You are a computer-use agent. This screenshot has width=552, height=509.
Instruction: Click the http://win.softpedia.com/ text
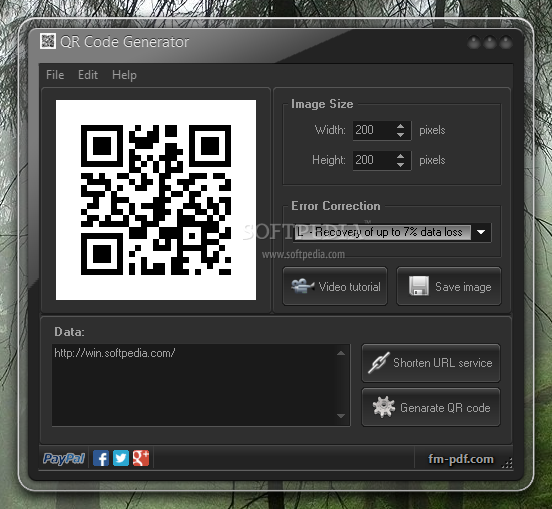(x=114, y=353)
